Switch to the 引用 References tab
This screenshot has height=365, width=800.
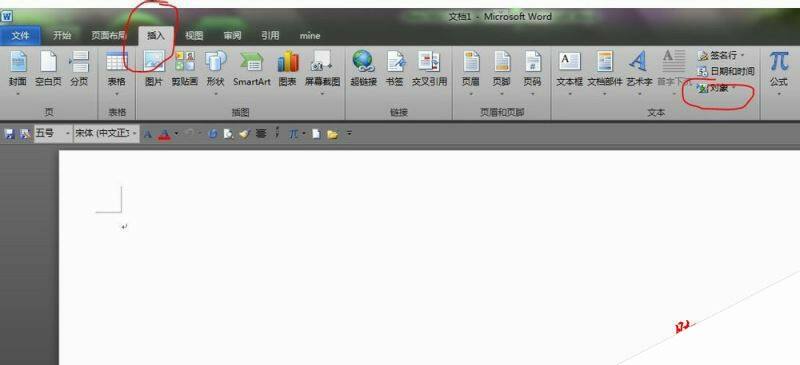(x=270, y=36)
